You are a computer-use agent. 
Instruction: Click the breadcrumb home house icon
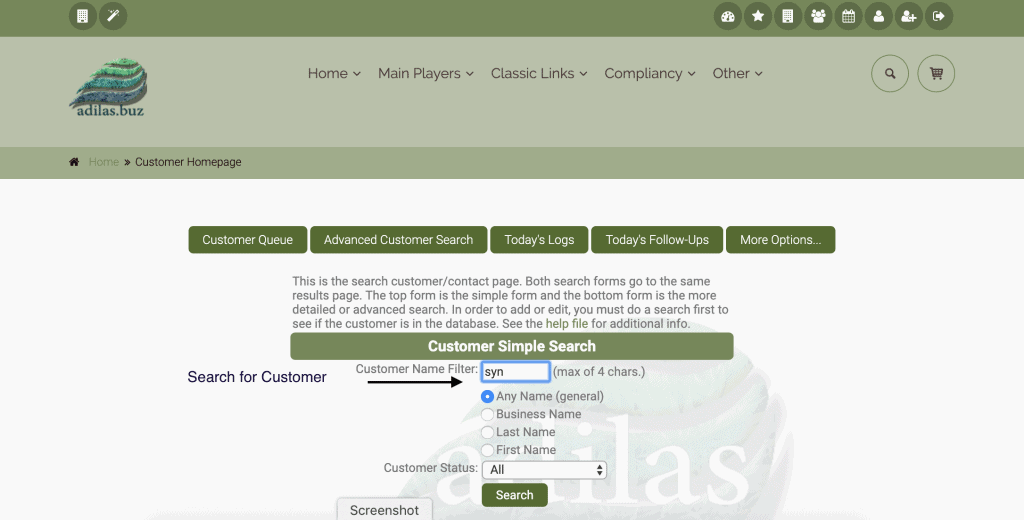click(x=74, y=162)
